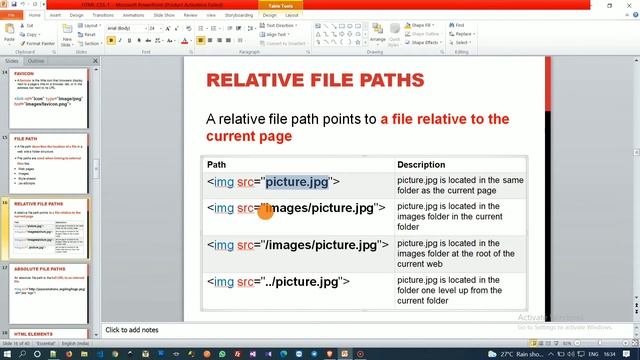This screenshot has width=640, height=360.
Task: Open WhatsApp from the taskbar
Action: (x=222, y=354)
